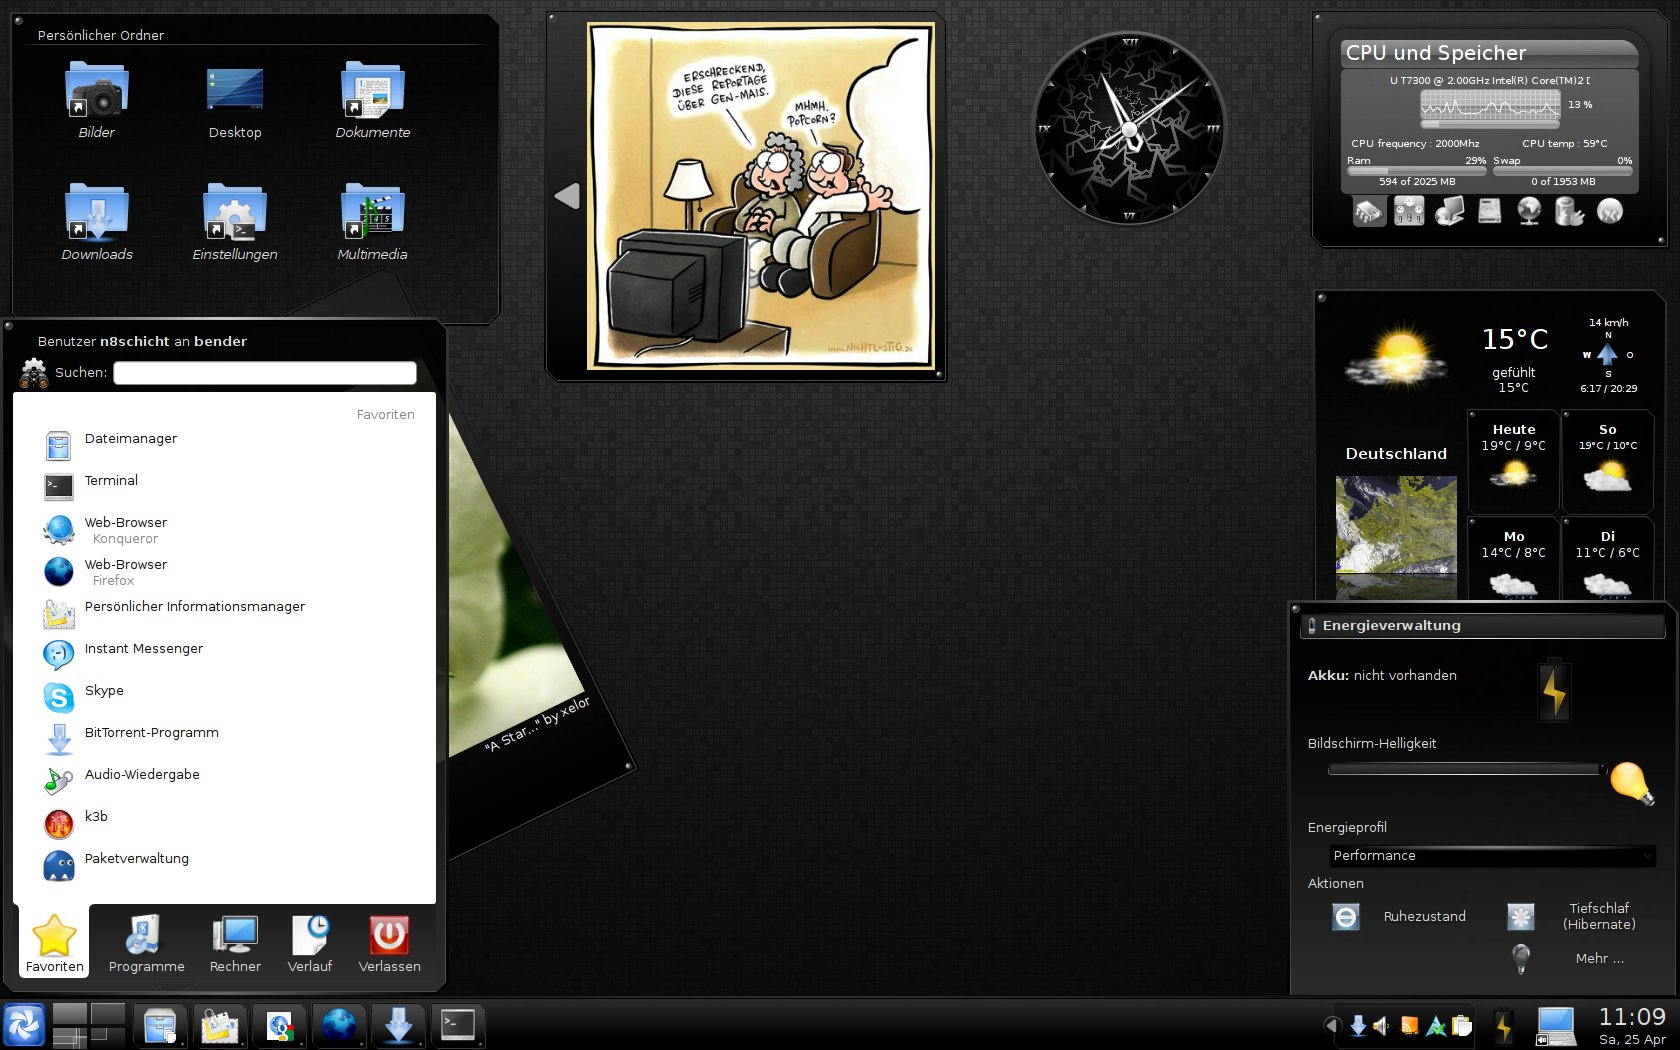This screenshot has width=1680, height=1050.
Task: Switch to the Favoriten tab
Action: [x=54, y=942]
